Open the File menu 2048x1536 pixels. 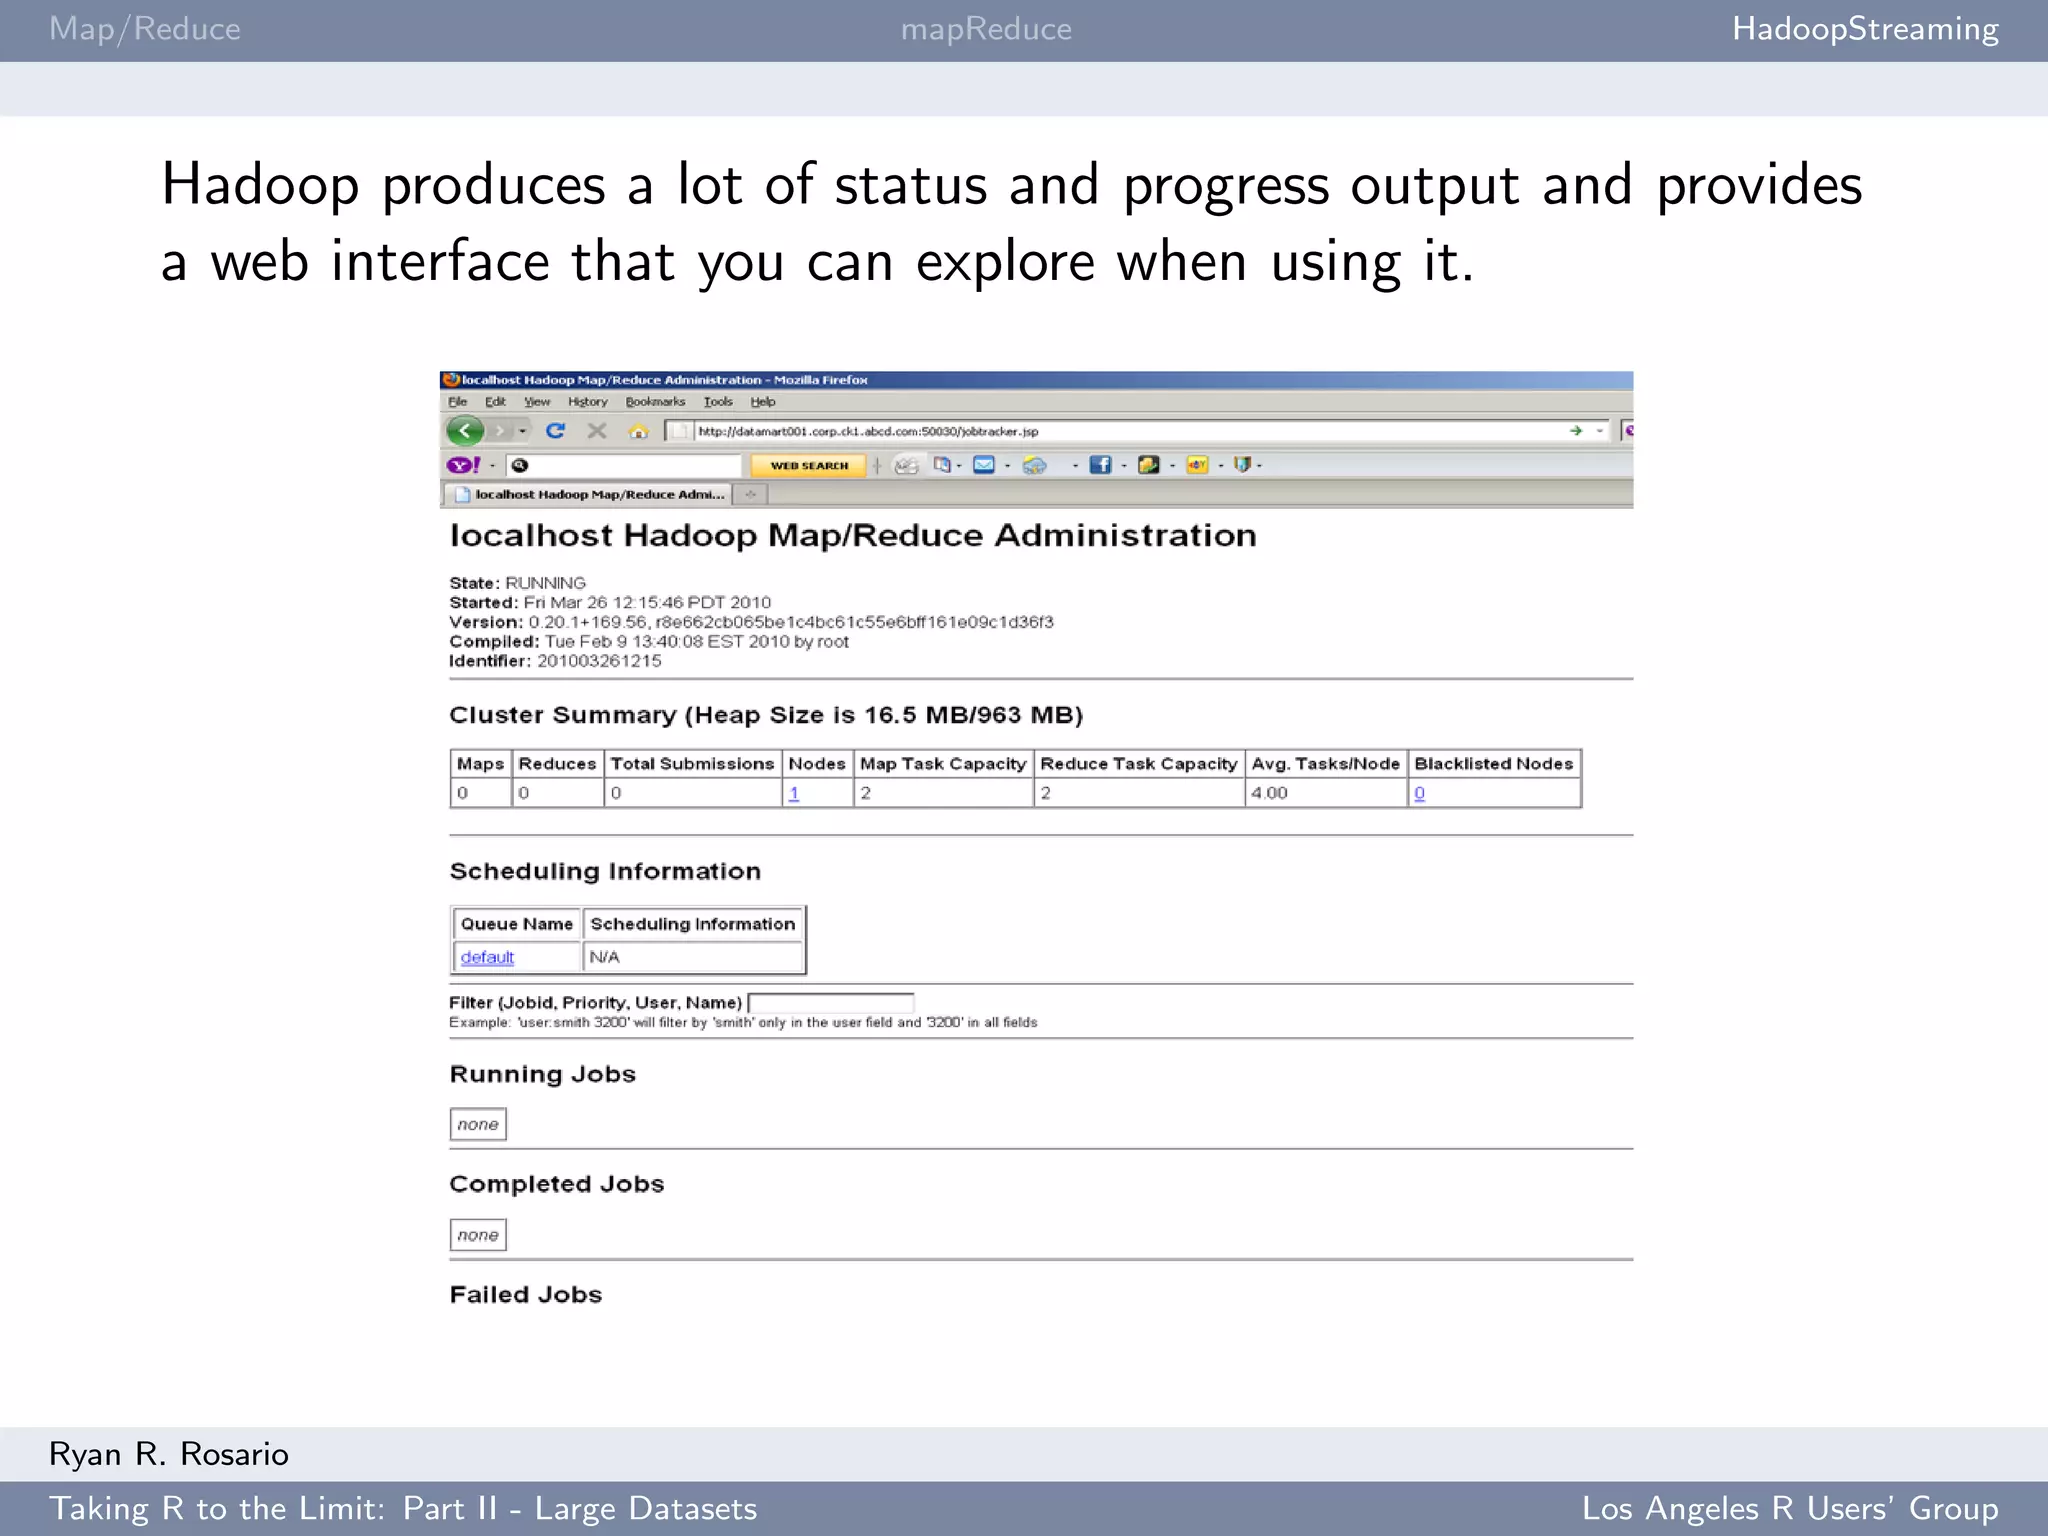(458, 402)
